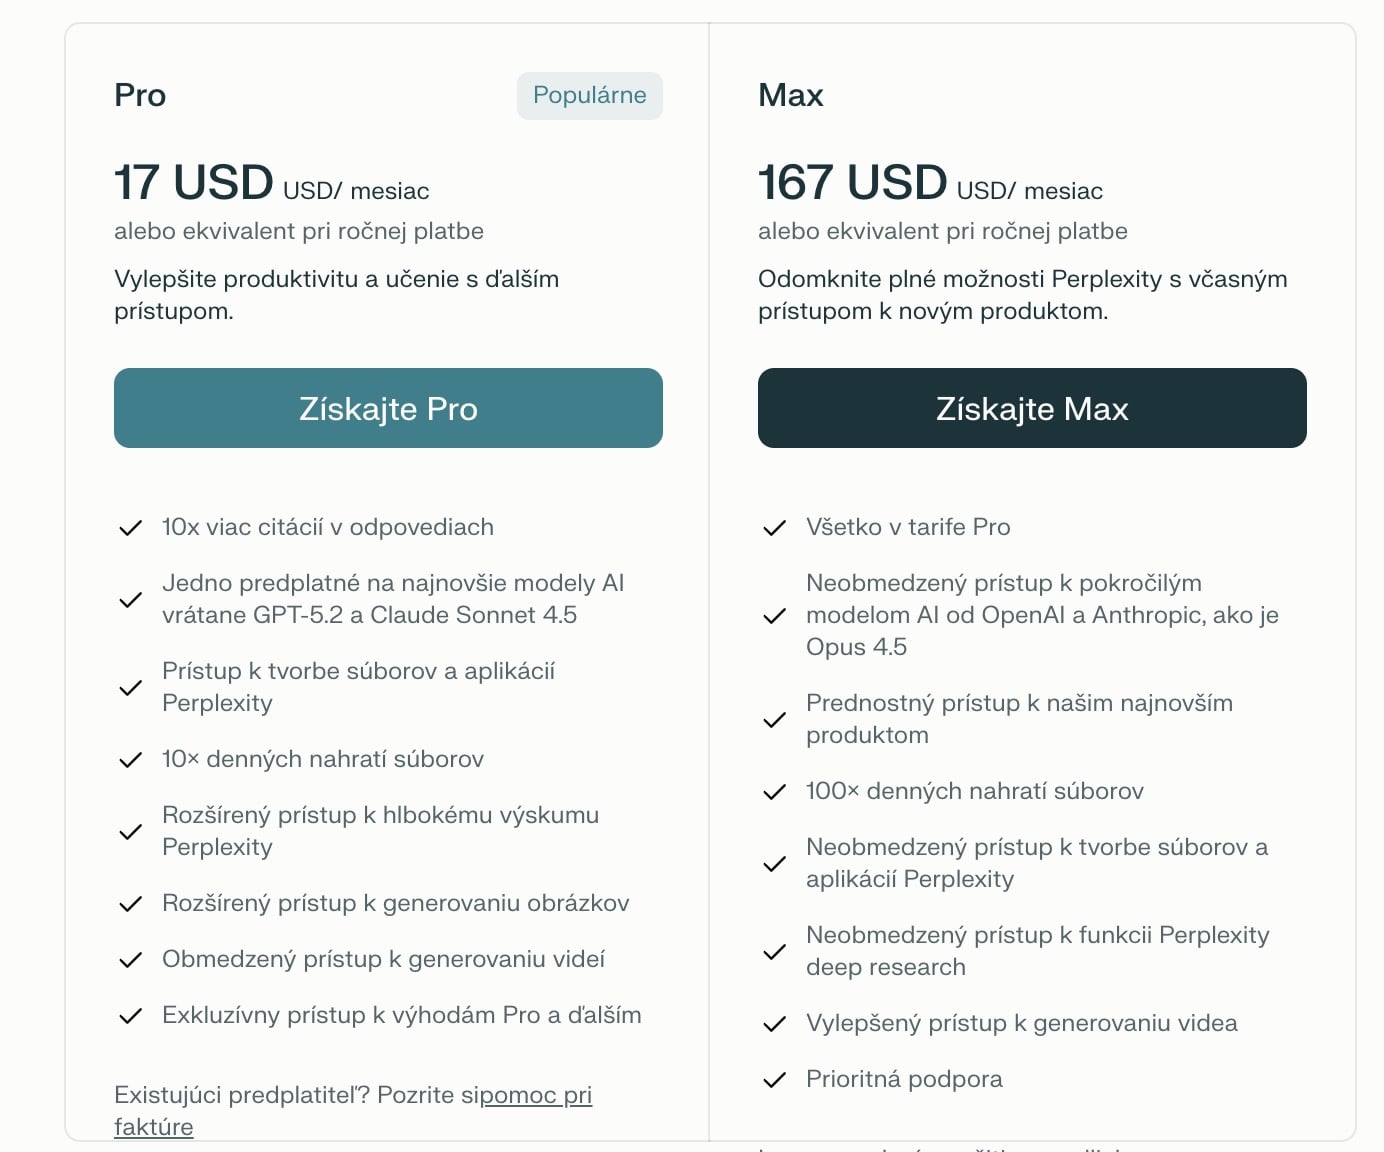The width and height of the screenshot is (1384, 1152).
Task: Click checkmark beside Rozšírený prístup k generovaniu obrázkov
Action: [131, 904]
